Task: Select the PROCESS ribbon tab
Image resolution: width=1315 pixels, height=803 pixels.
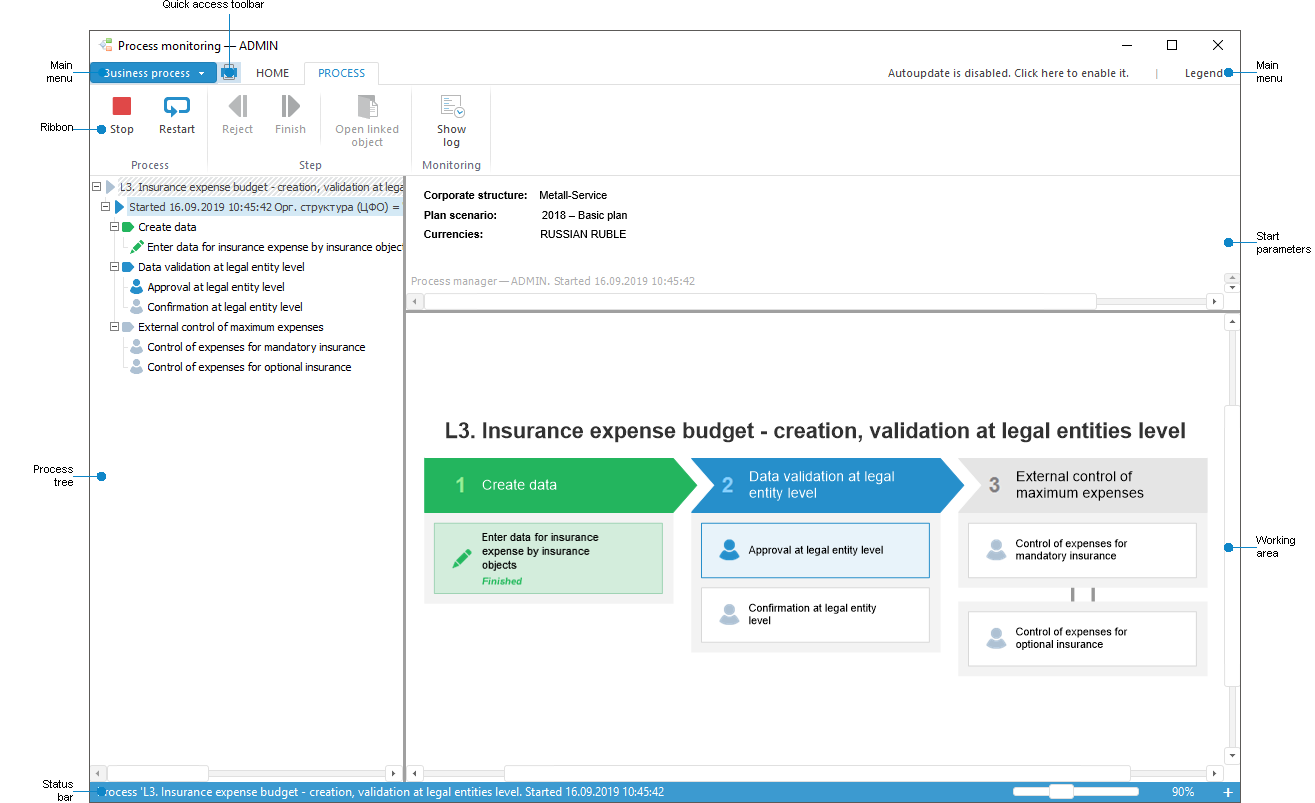Action: click(342, 73)
